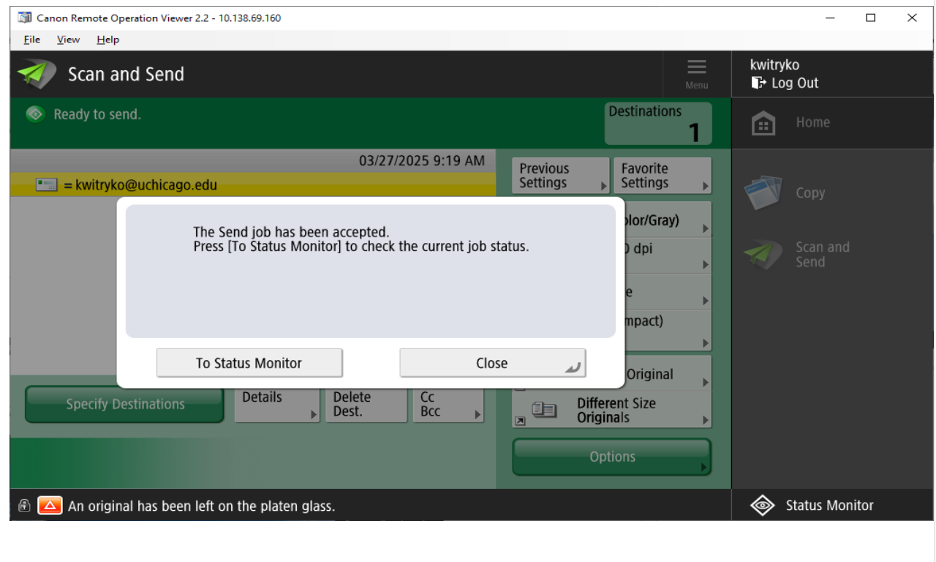Open the Cc Bcc selector
The image size is (936, 562).
(448, 404)
